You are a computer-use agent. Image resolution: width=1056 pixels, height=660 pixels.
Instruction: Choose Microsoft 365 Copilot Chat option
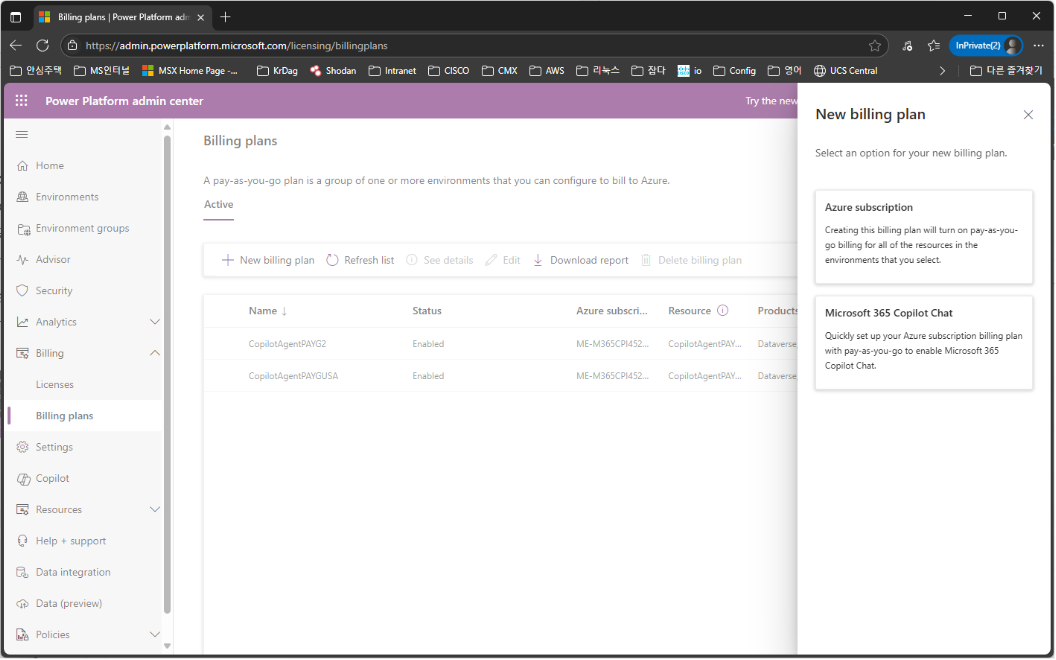click(923, 343)
